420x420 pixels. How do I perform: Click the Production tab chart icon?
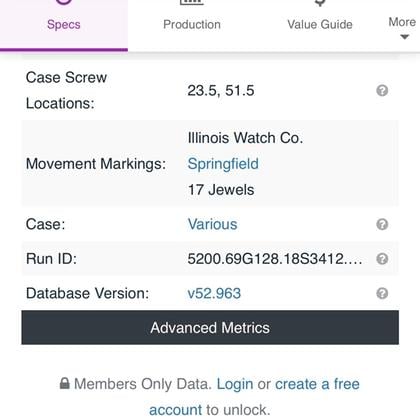(192, 2)
